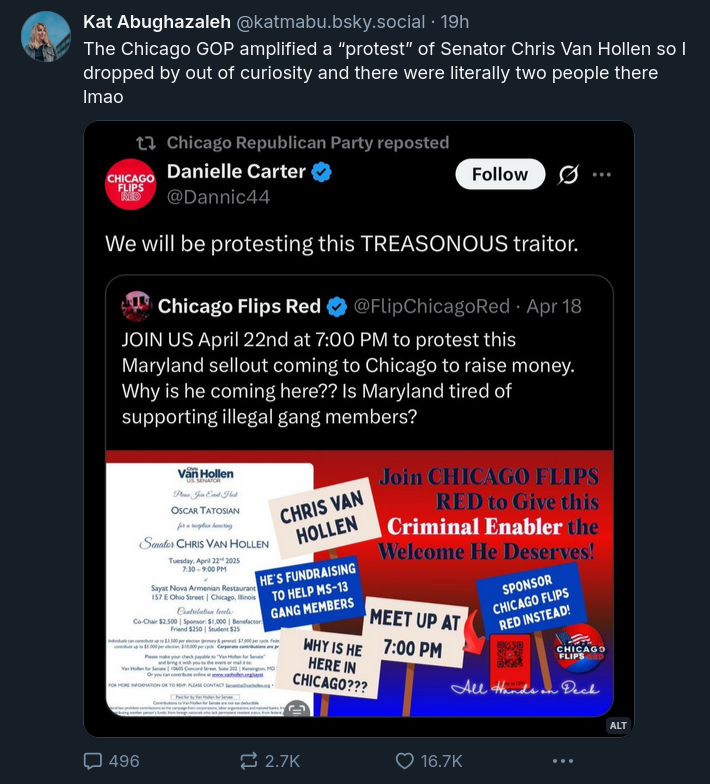Show image description via ALT badge

(x=618, y=725)
